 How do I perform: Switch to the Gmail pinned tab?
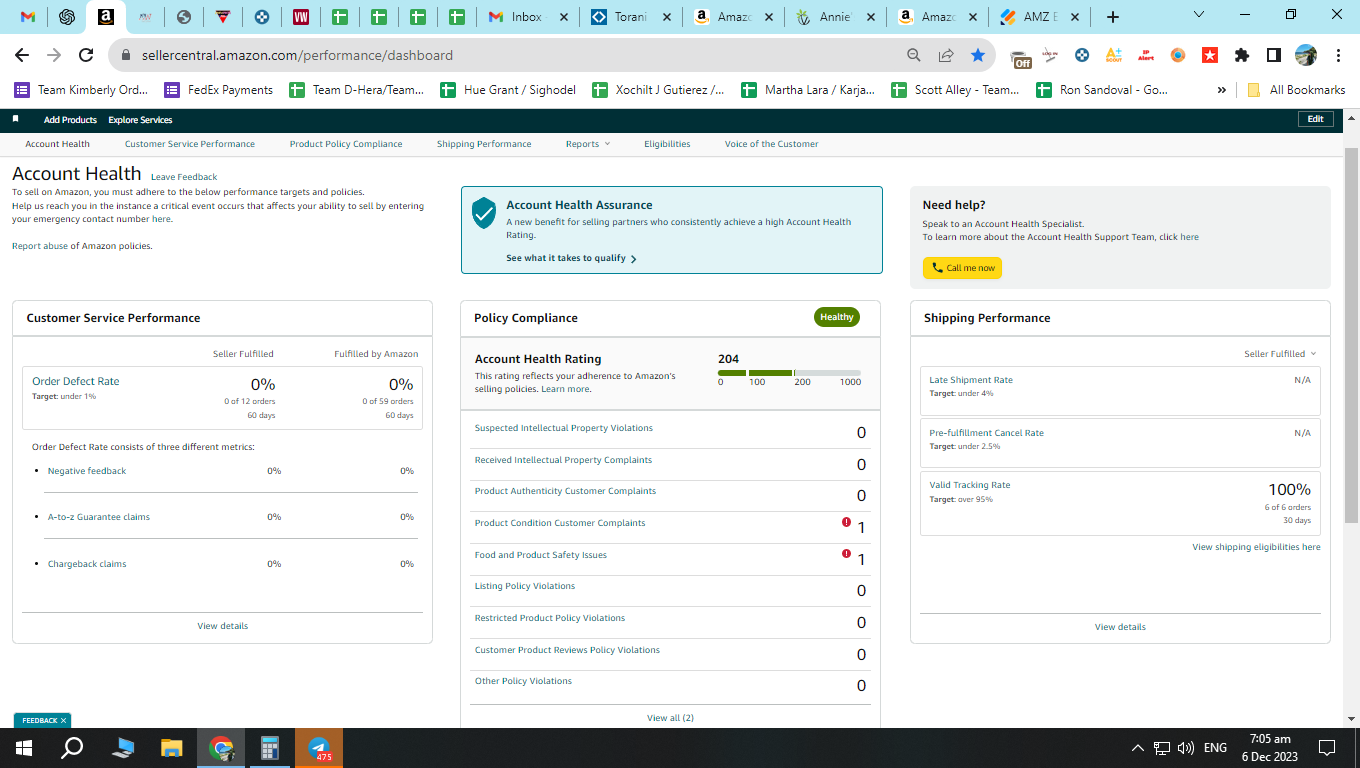click(28, 17)
